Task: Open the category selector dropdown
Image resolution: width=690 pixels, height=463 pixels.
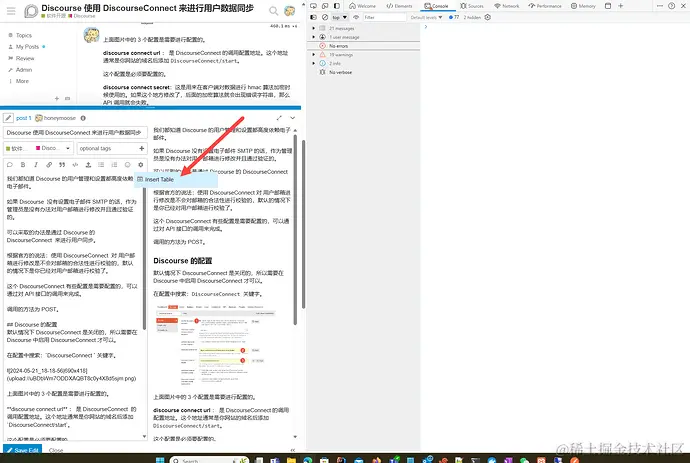Action: 38,148
